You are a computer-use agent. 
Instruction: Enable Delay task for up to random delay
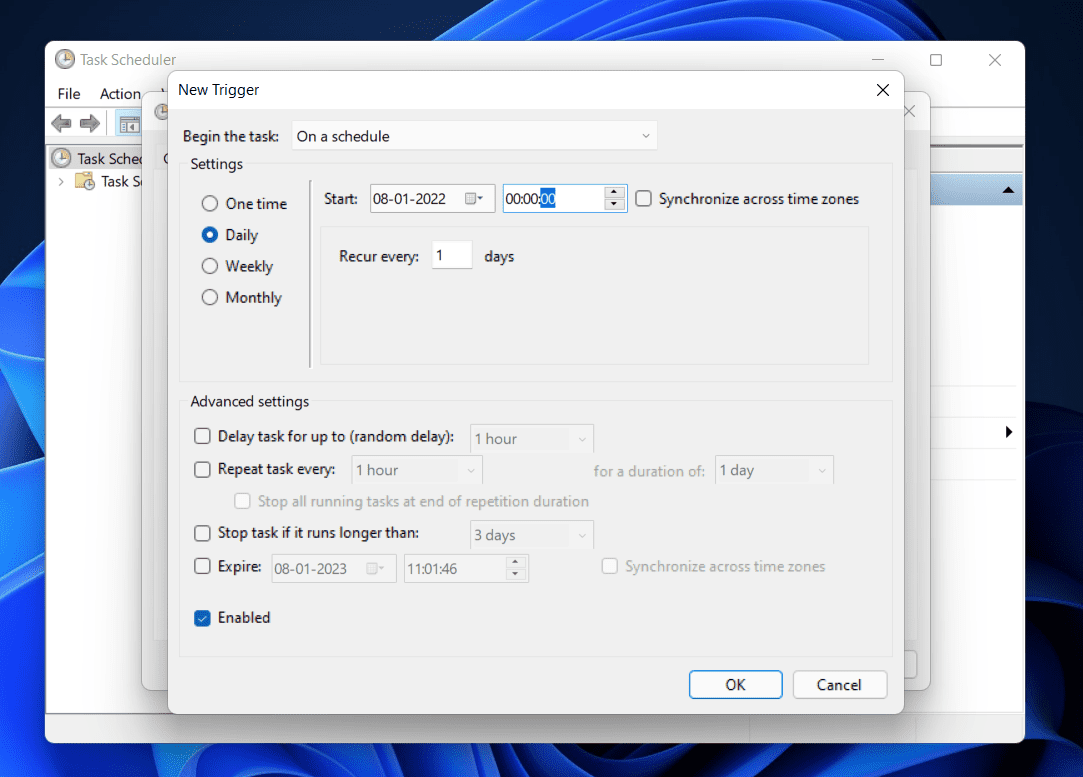(x=202, y=436)
